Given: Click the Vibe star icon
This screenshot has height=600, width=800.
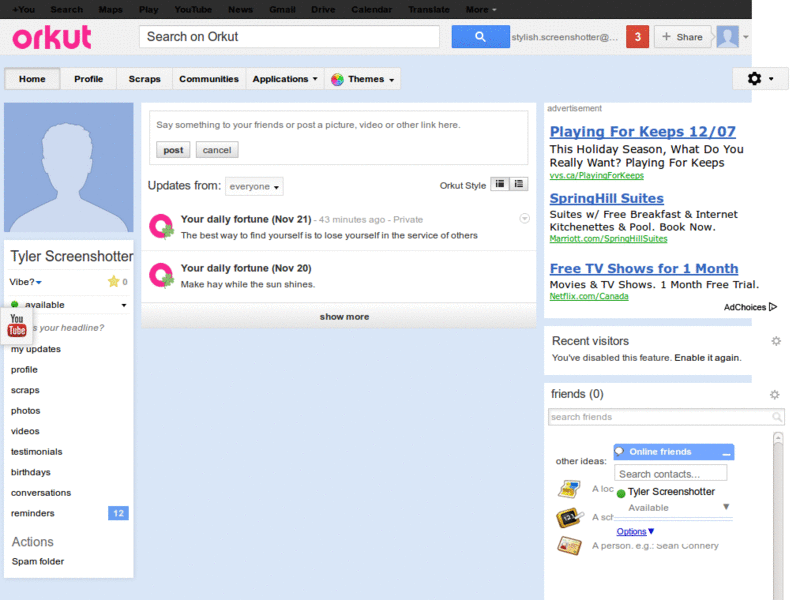Looking at the screenshot, I should click(x=113, y=281).
